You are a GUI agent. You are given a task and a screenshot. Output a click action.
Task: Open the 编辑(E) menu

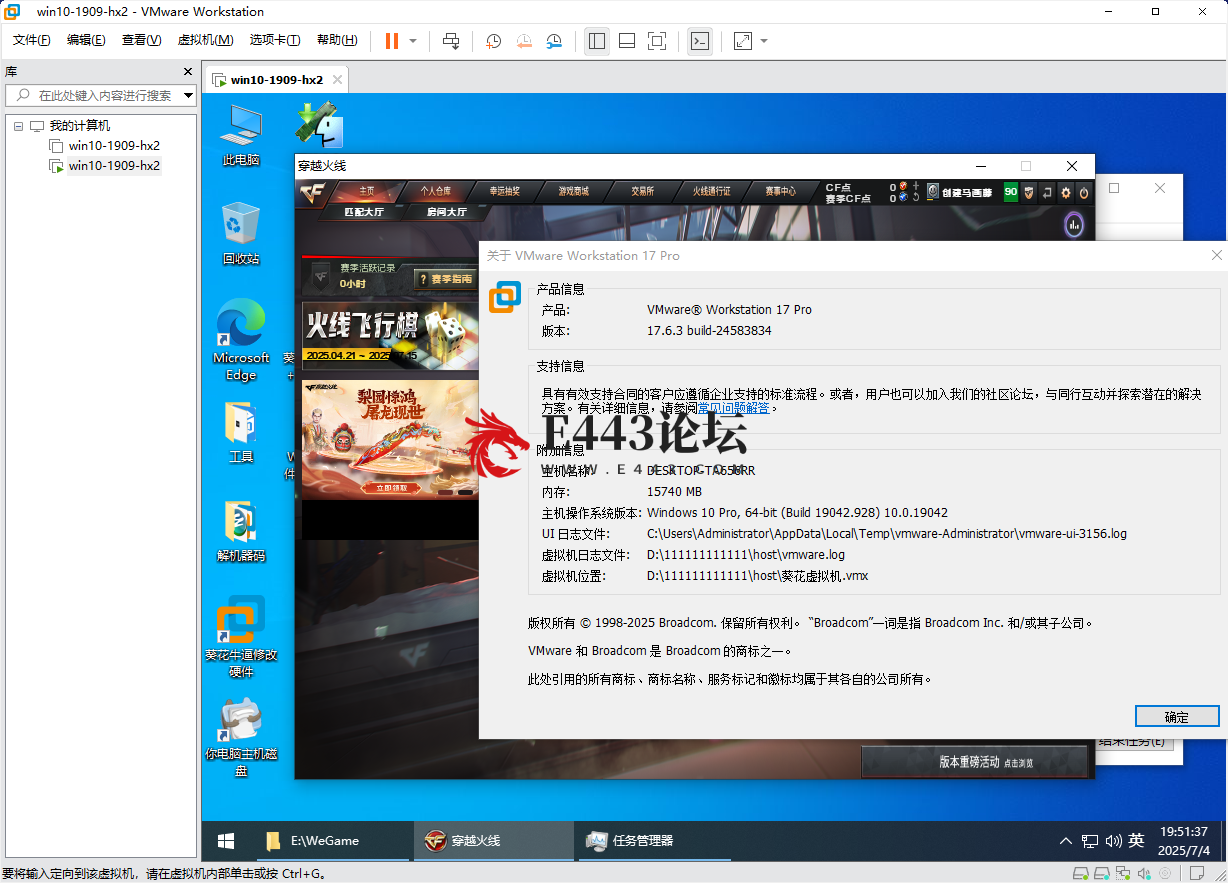86,40
